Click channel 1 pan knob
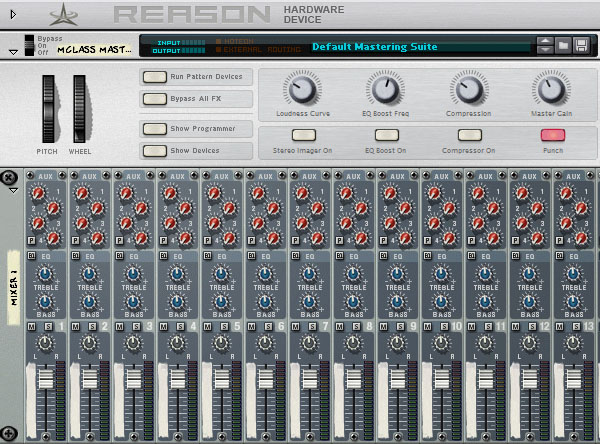This screenshot has width=600, height=444. (45, 343)
